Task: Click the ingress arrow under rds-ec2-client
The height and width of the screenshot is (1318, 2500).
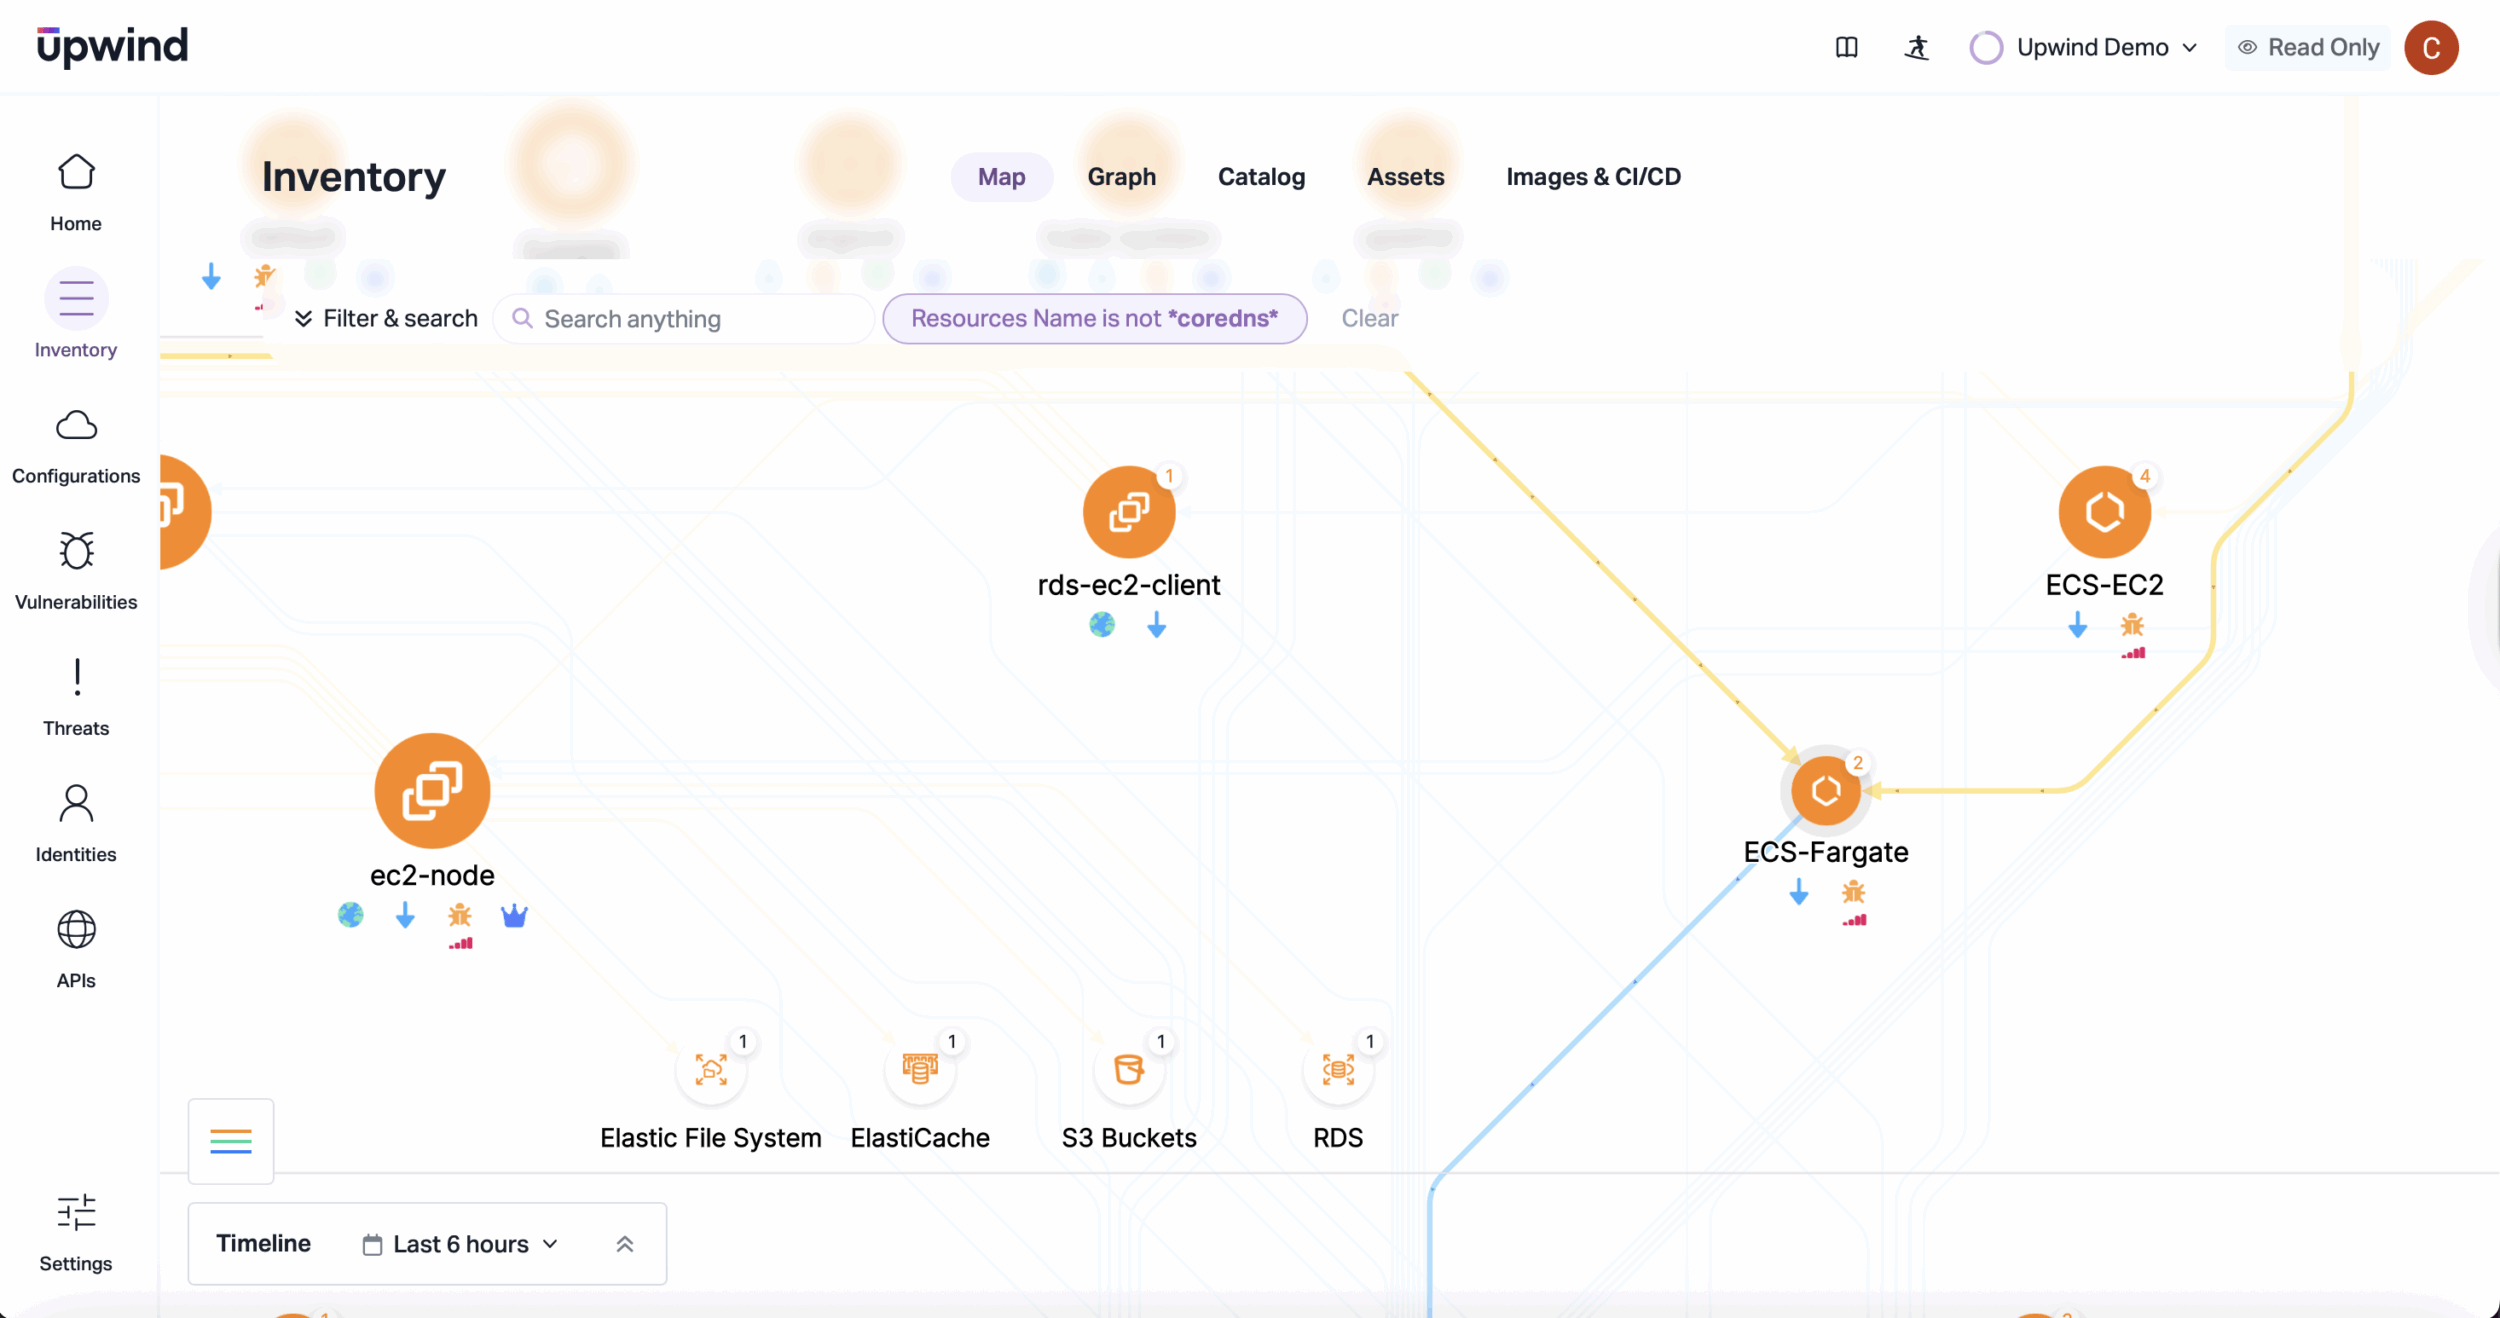Action: pyautogui.click(x=1156, y=625)
